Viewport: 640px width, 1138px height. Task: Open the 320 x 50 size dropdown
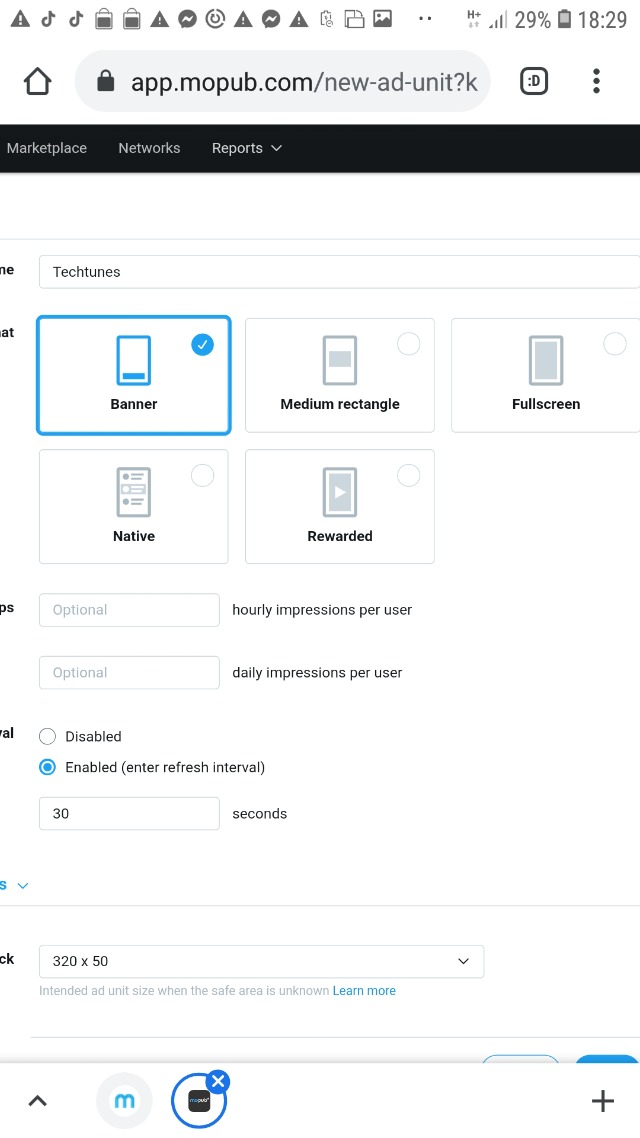pos(261,962)
